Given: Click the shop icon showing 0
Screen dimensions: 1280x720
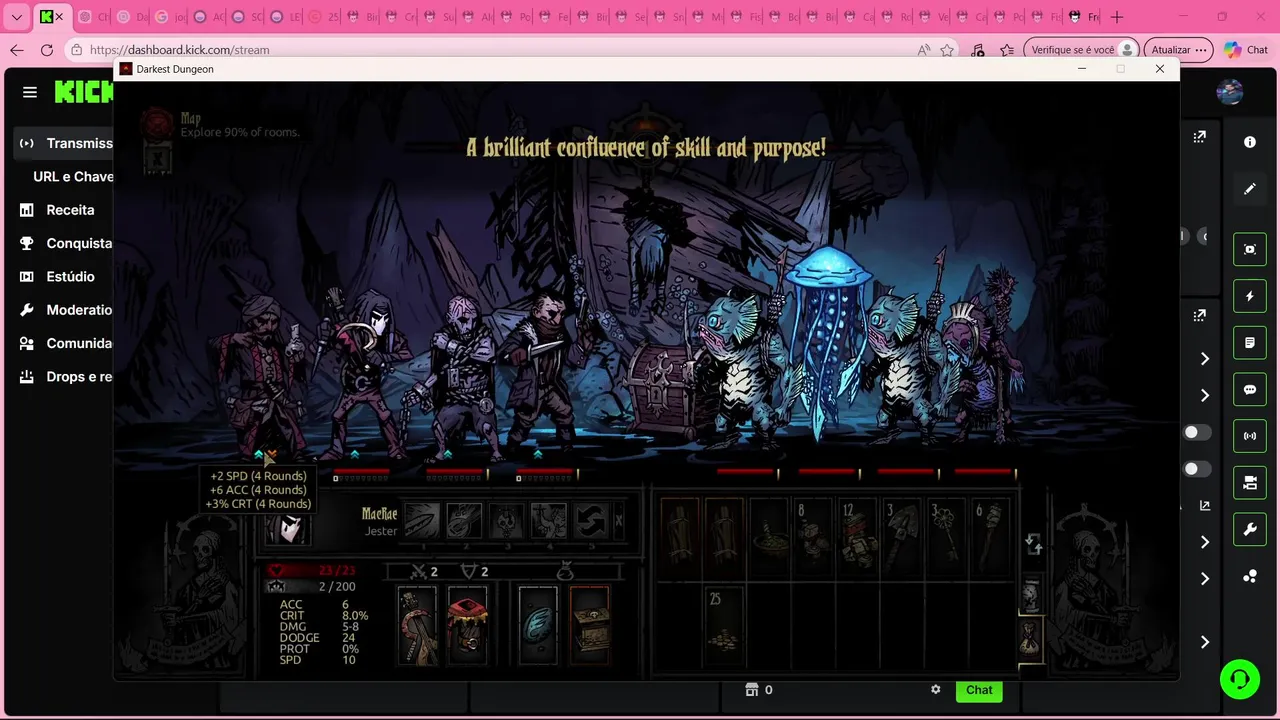Looking at the screenshot, I should pyautogui.click(x=752, y=690).
